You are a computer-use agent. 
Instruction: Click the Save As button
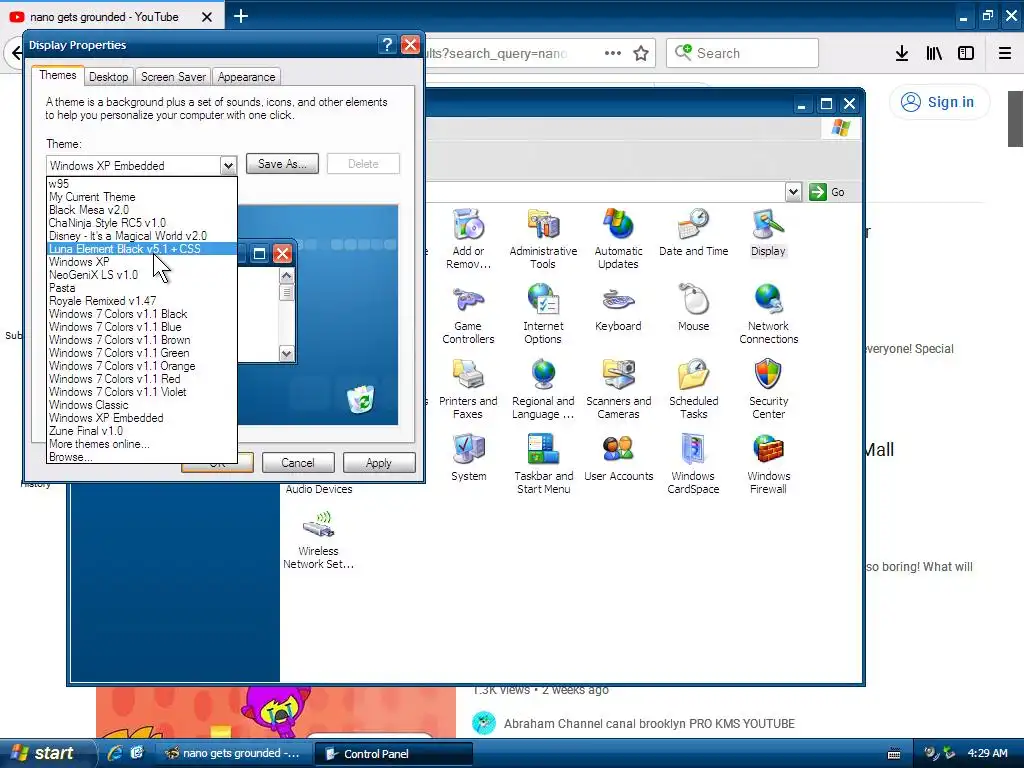pyautogui.click(x=282, y=164)
